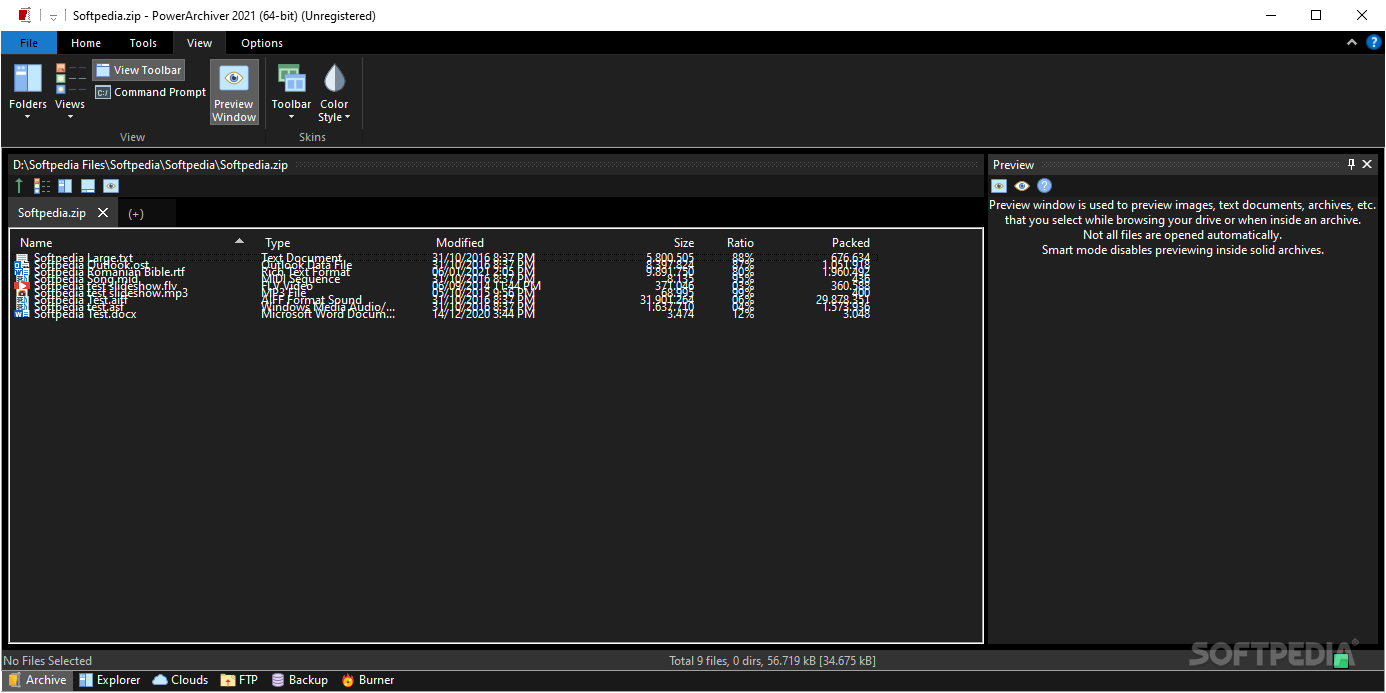Click the FTP folder icon
Viewport: 1386px width, 693px height.
coord(228,680)
